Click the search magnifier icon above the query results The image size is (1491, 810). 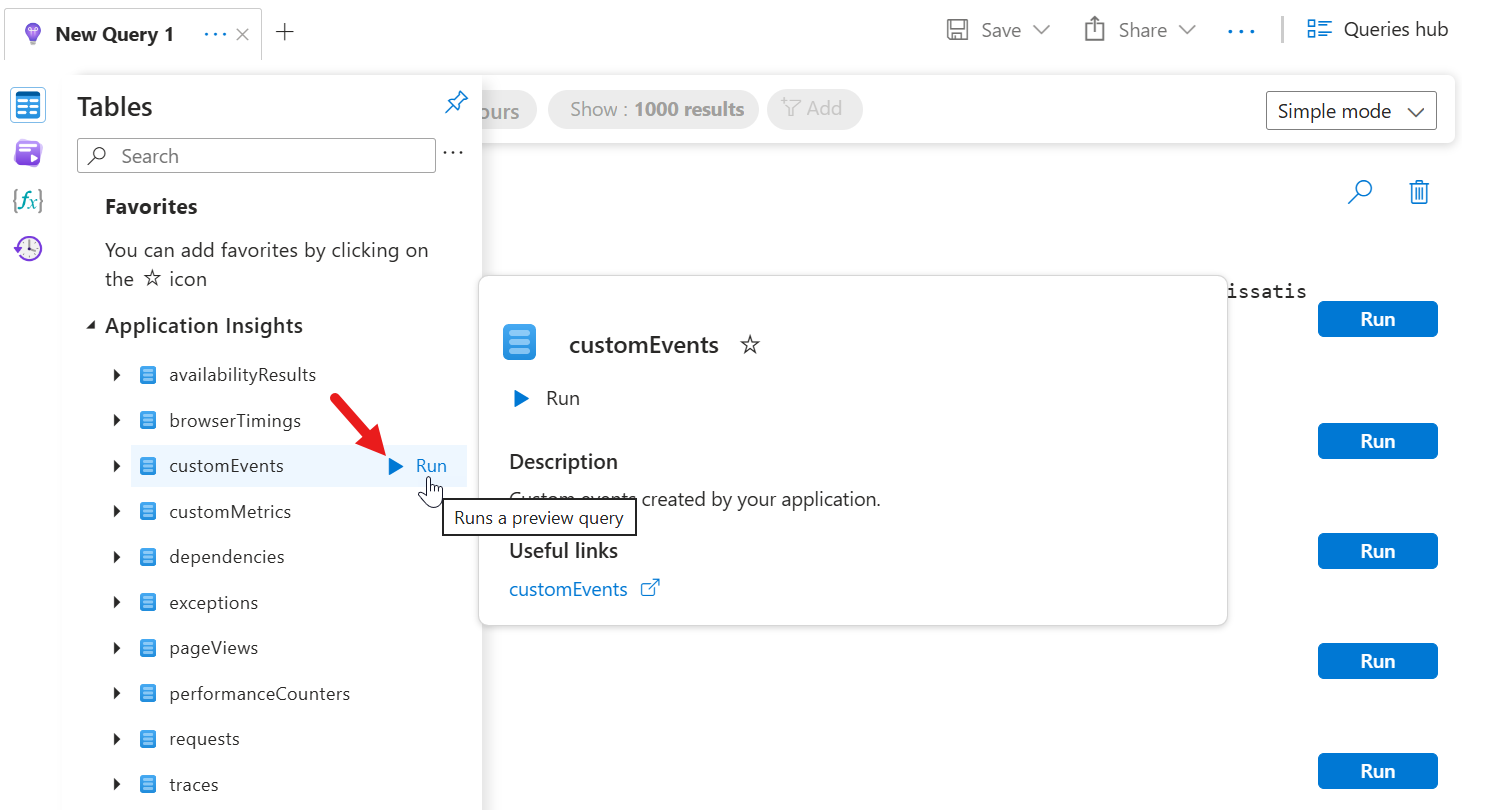1359,191
